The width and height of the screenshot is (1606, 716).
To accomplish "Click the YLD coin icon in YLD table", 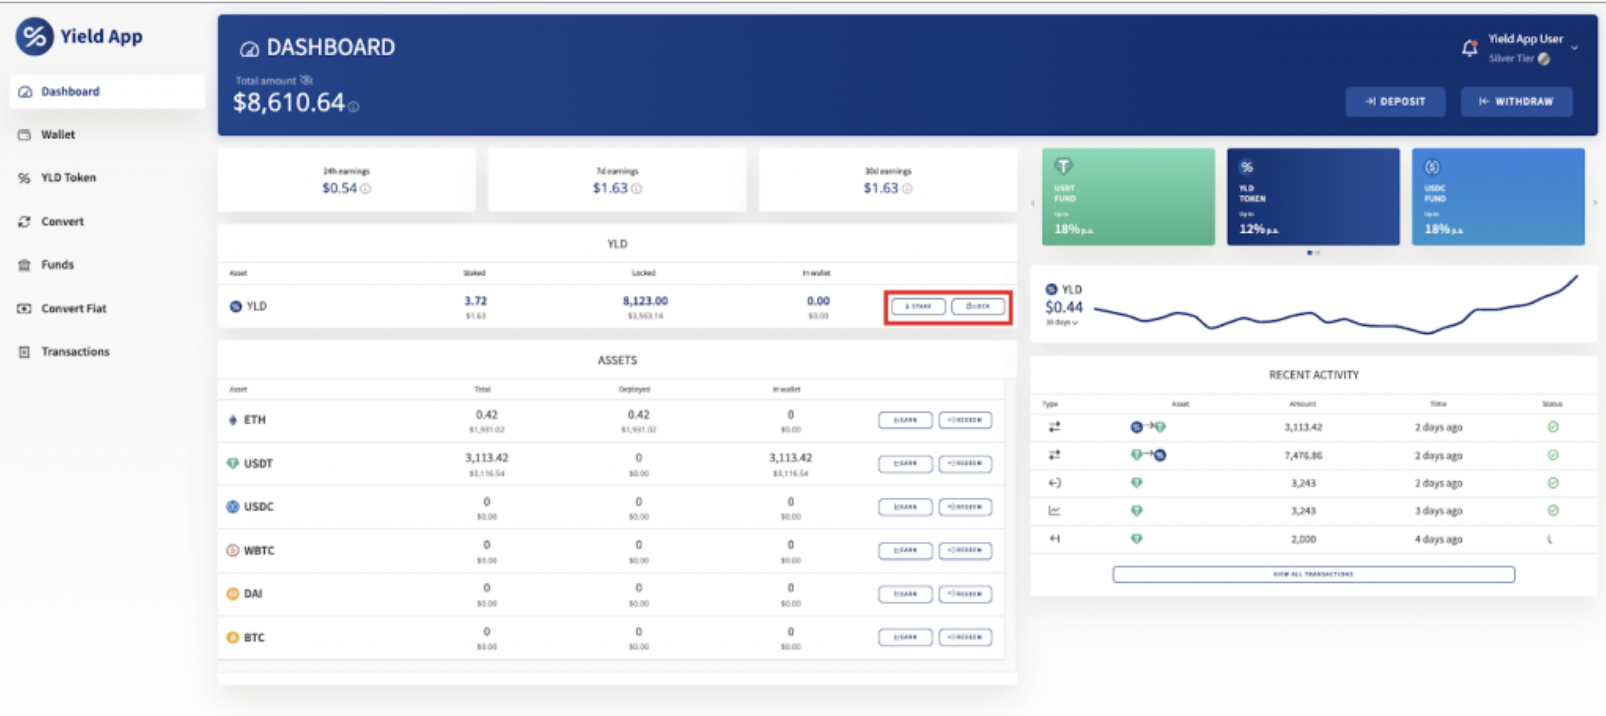I will 236,306.
